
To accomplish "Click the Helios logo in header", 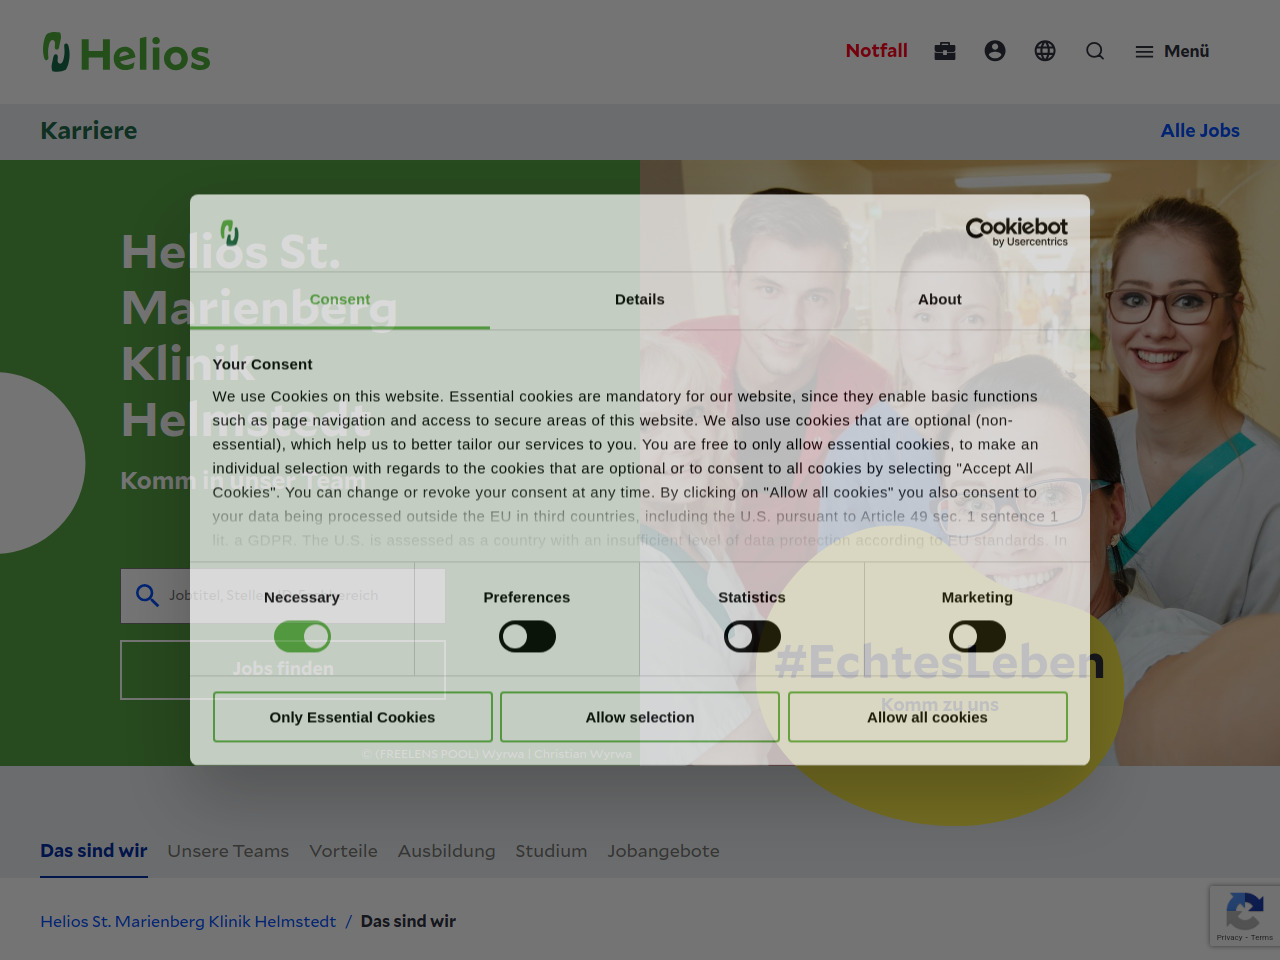I will [126, 53].
